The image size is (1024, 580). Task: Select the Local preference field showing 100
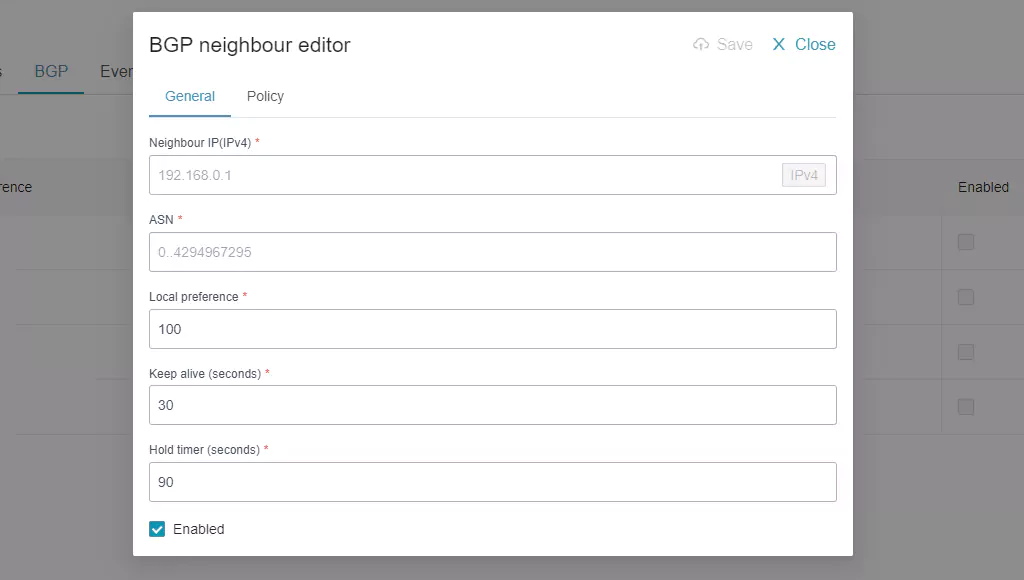[492, 329]
